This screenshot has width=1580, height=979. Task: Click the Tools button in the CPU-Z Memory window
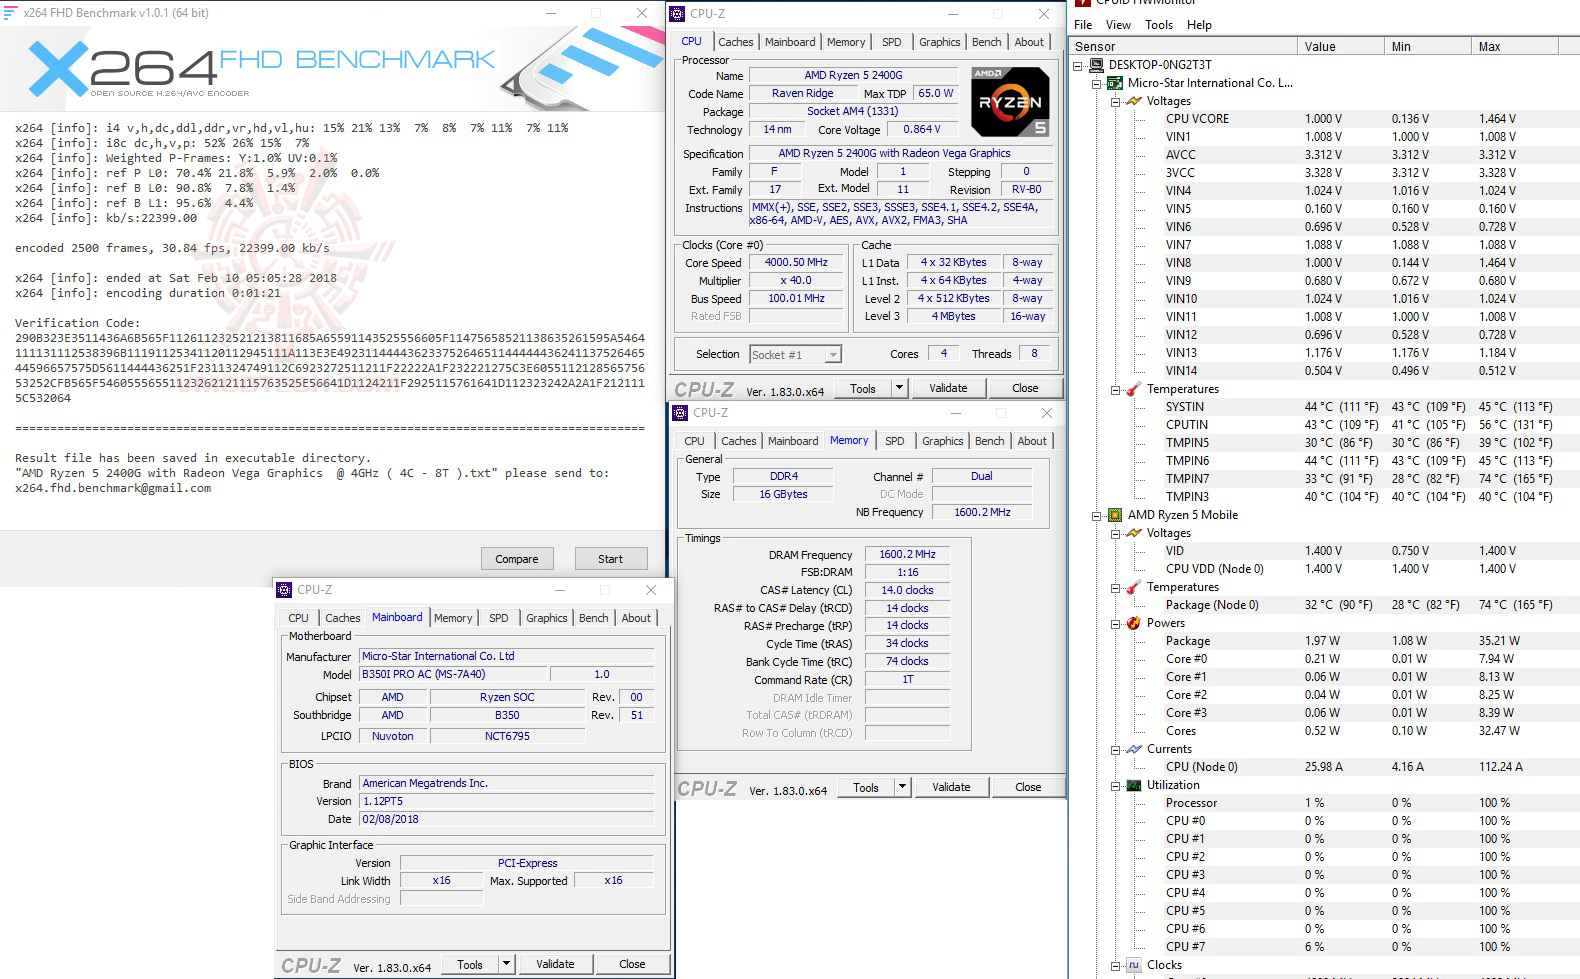pyautogui.click(x=866, y=787)
